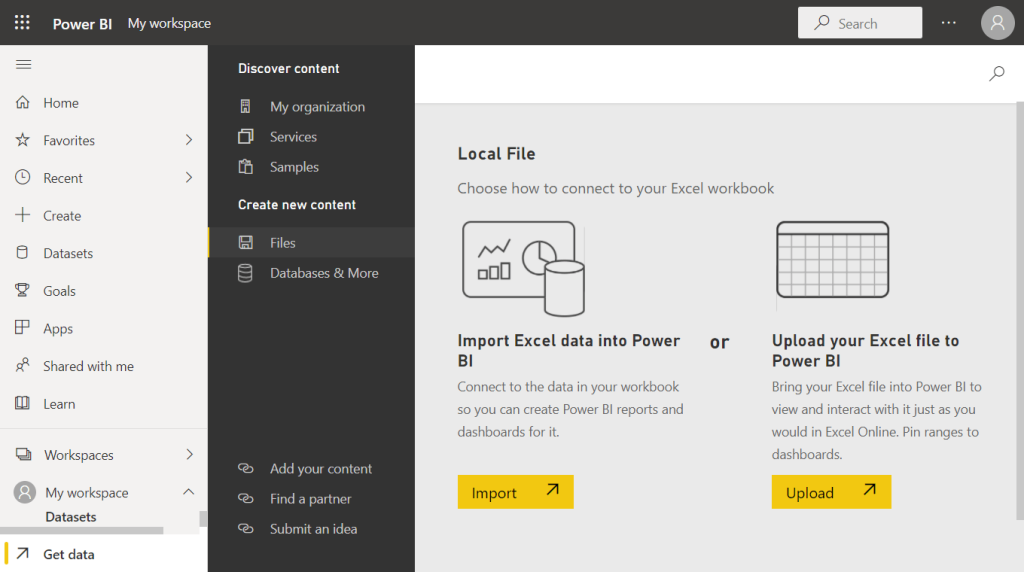Collapse the My workspace section chevron
The image size is (1024, 572).
[x=189, y=492]
